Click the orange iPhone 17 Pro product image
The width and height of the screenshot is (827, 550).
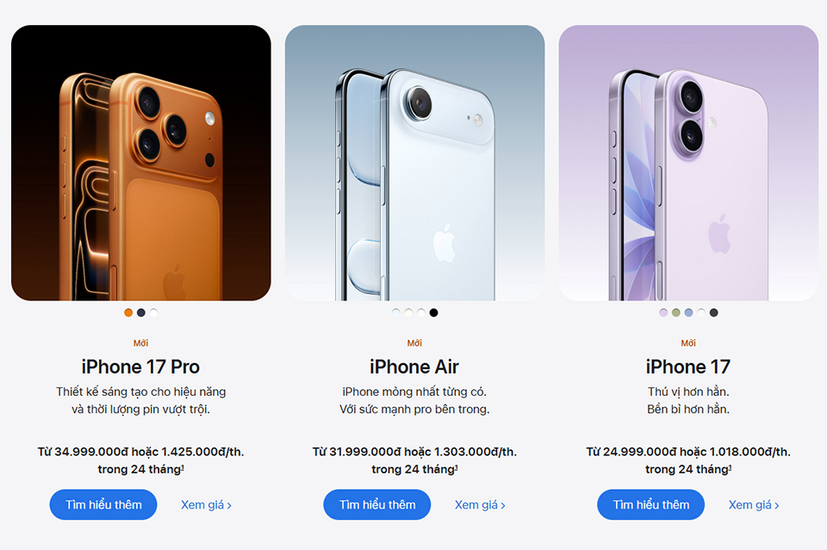(141, 163)
